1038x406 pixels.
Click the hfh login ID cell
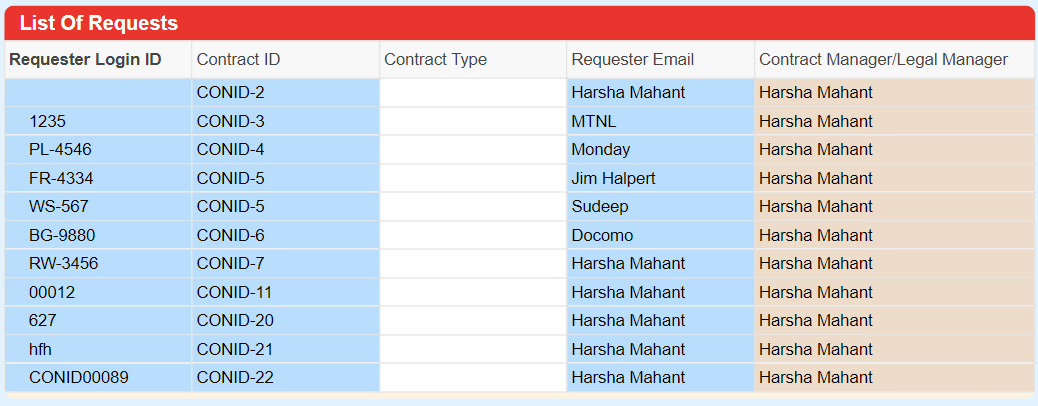[x=98, y=349]
